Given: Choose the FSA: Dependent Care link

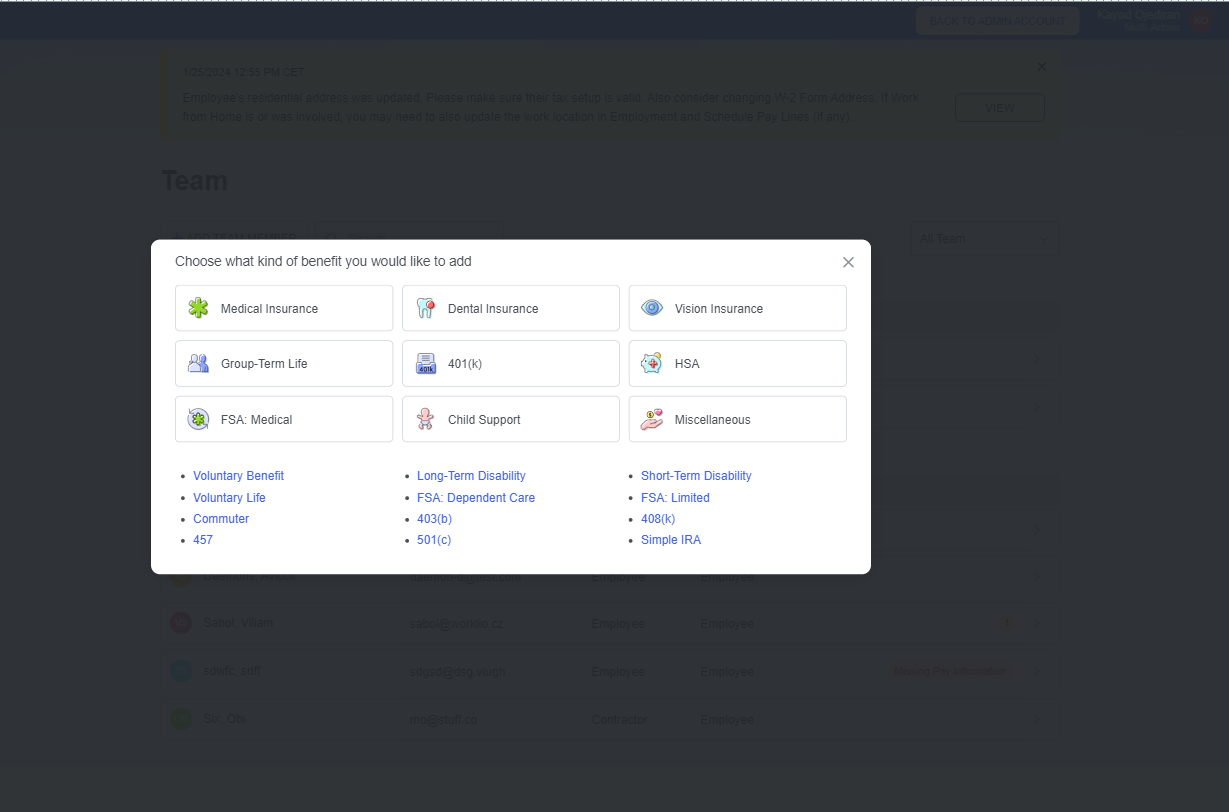Looking at the screenshot, I should coord(476,498).
